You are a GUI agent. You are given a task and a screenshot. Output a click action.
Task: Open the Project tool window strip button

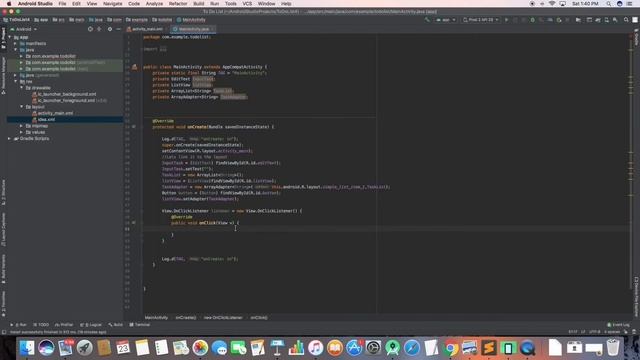coord(3,38)
